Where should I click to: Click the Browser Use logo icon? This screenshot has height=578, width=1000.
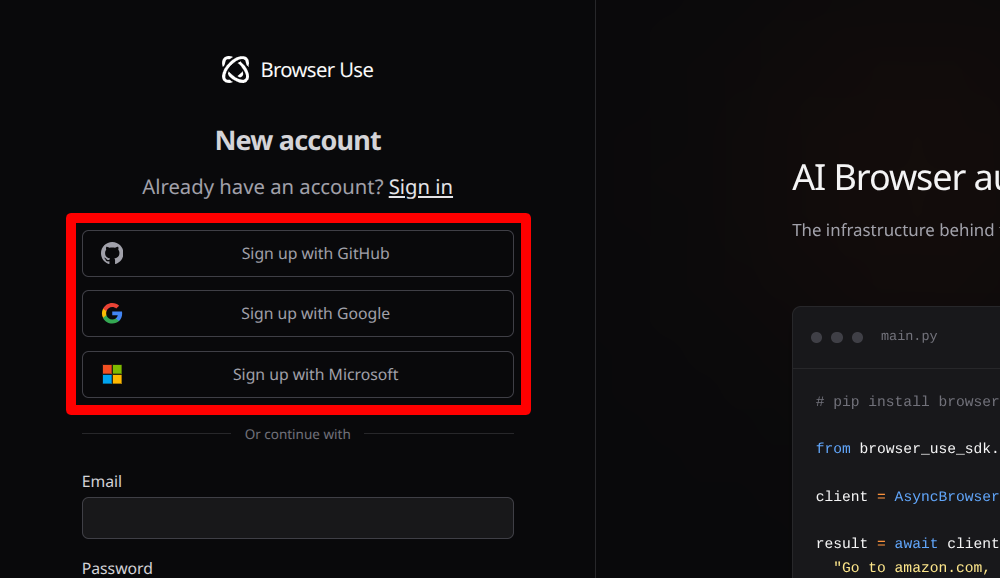[x=235, y=70]
